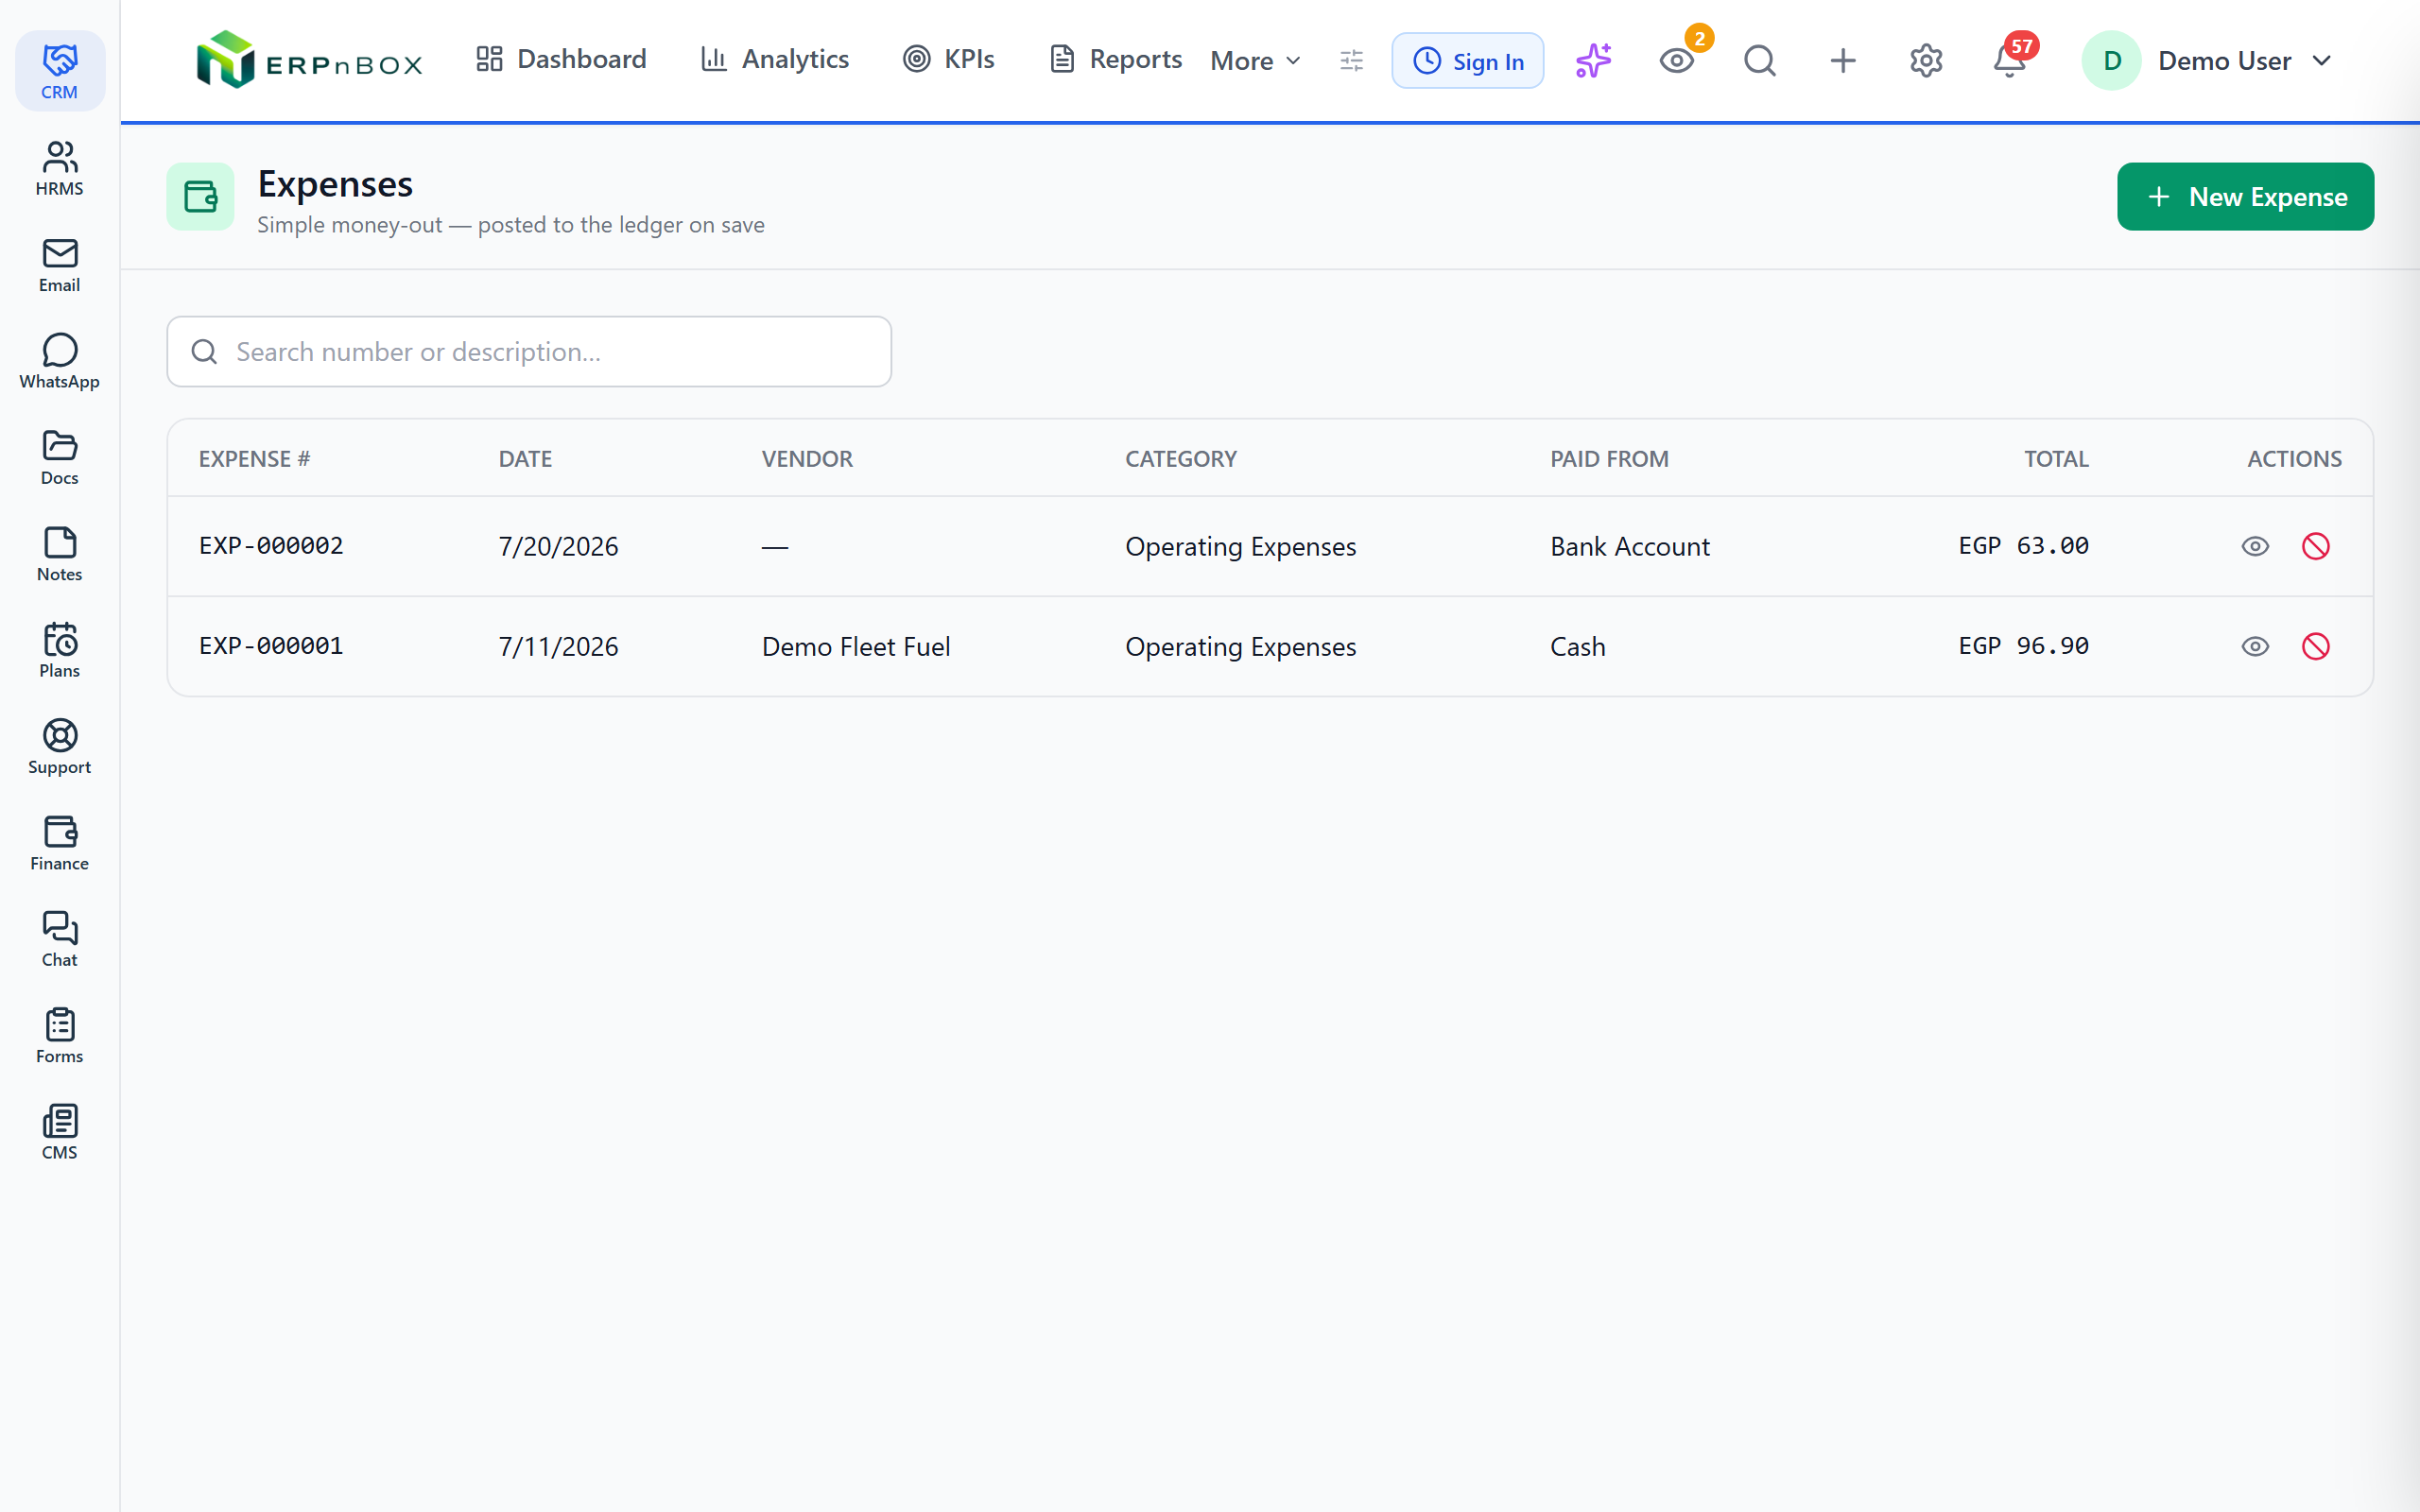This screenshot has height=1512, width=2420.
Task: Go to the Reports tab
Action: click(1116, 59)
